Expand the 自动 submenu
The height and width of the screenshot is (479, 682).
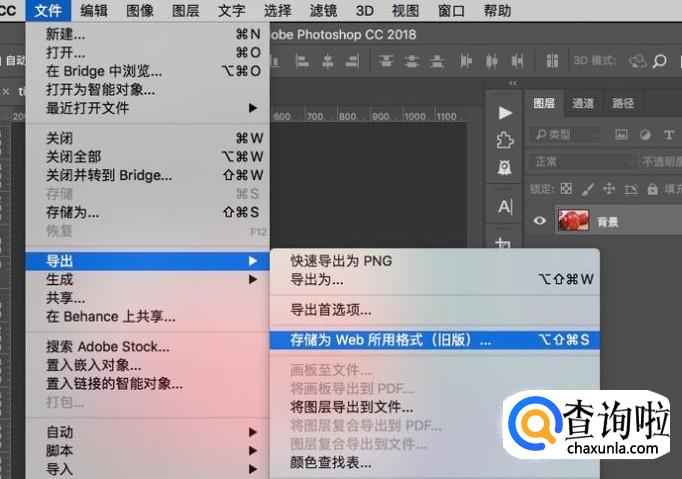tap(148, 432)
